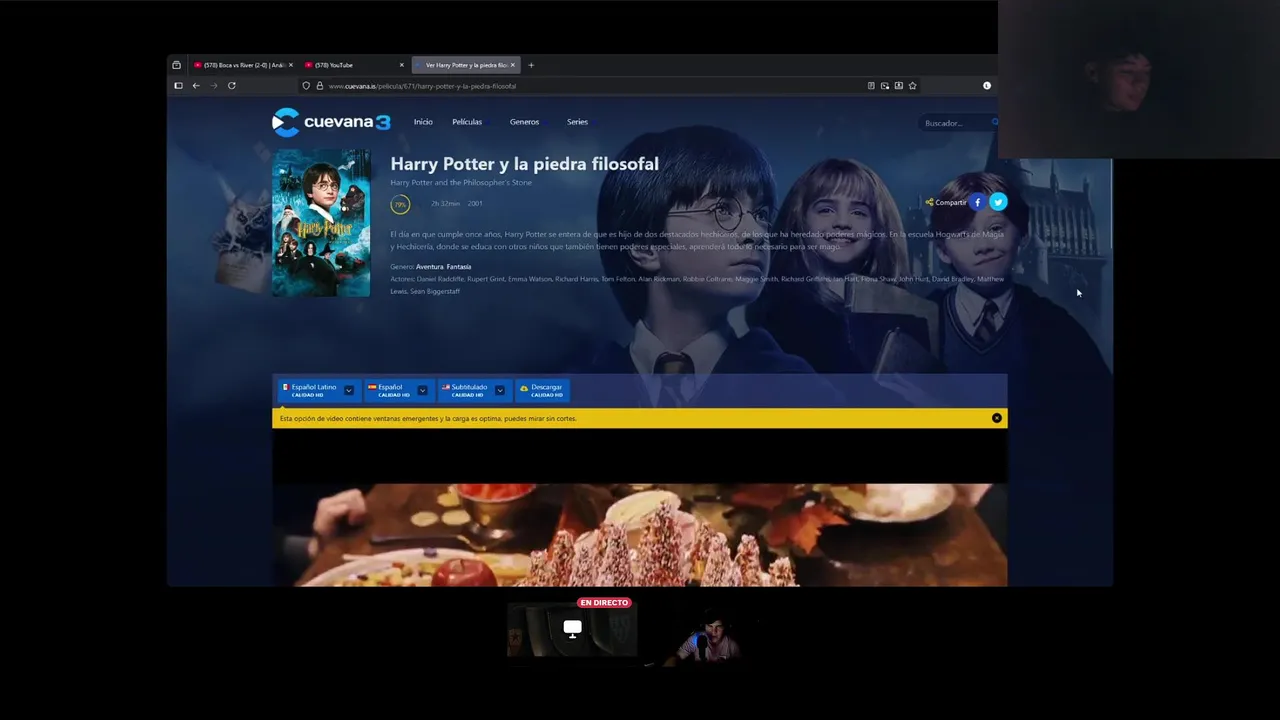This screenshot has width=1280, height=720.
Task: Click the browser back arrow
Action: pos(196,86)
